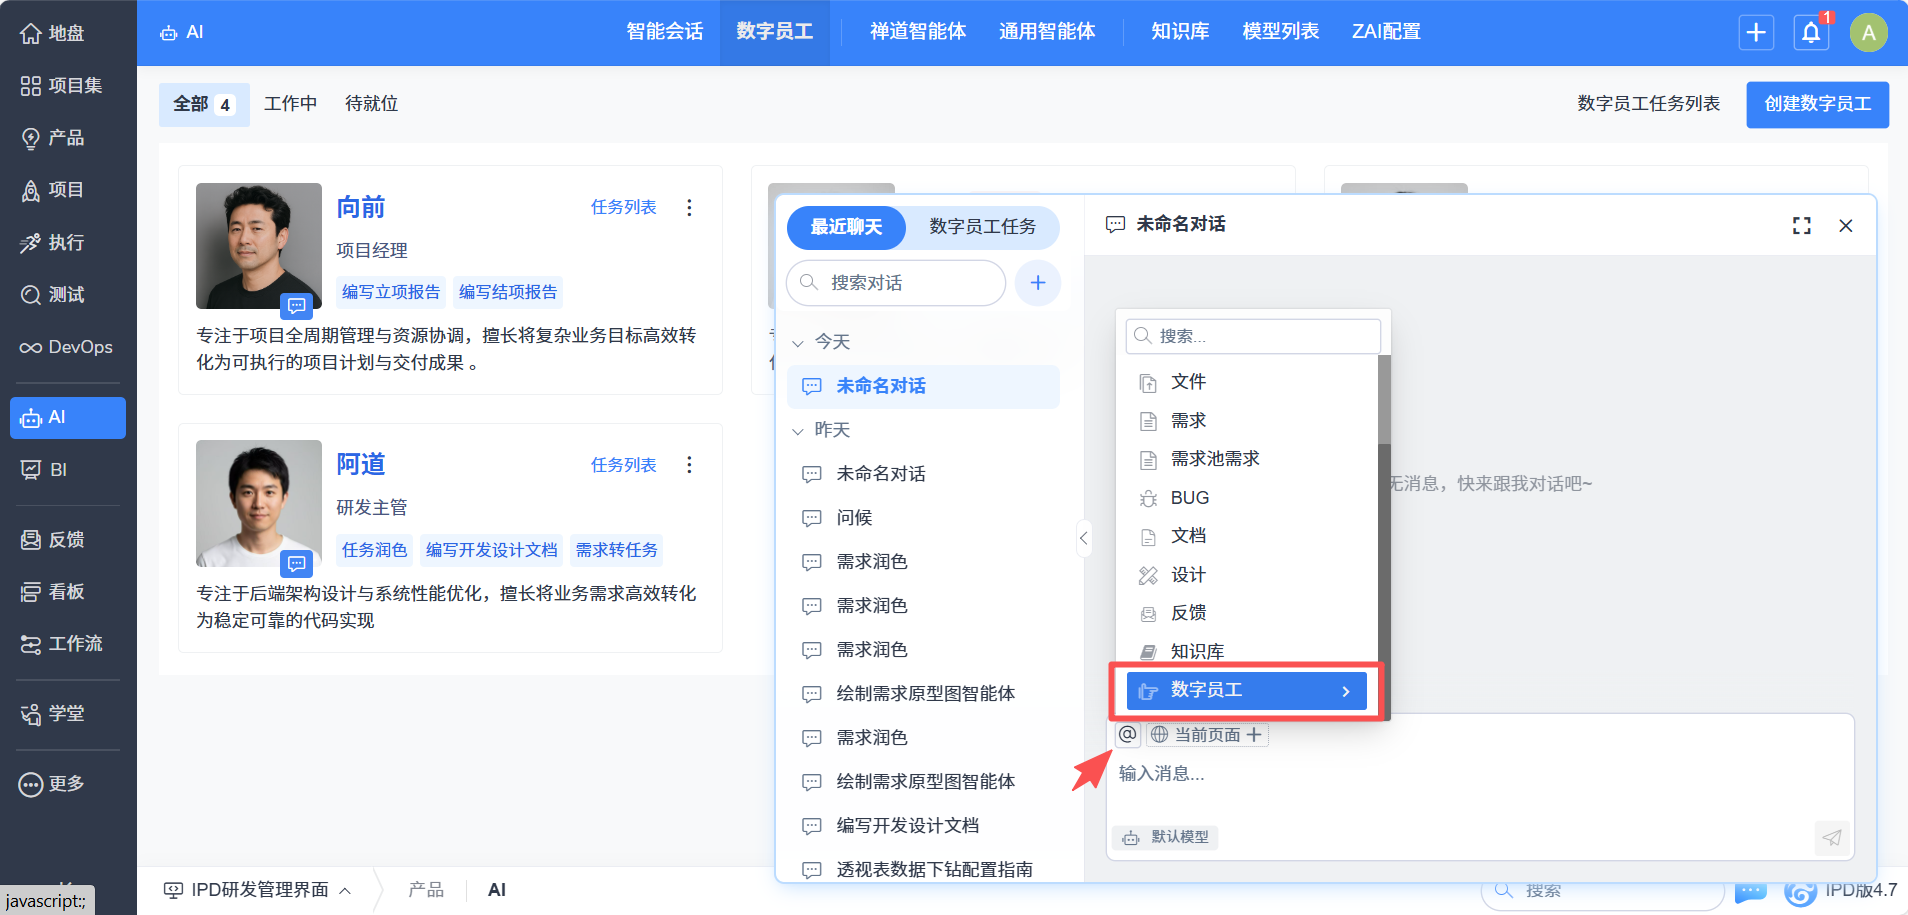
Task: Open the 默认模型 model selector
Action: click(x=1165, y=837)
